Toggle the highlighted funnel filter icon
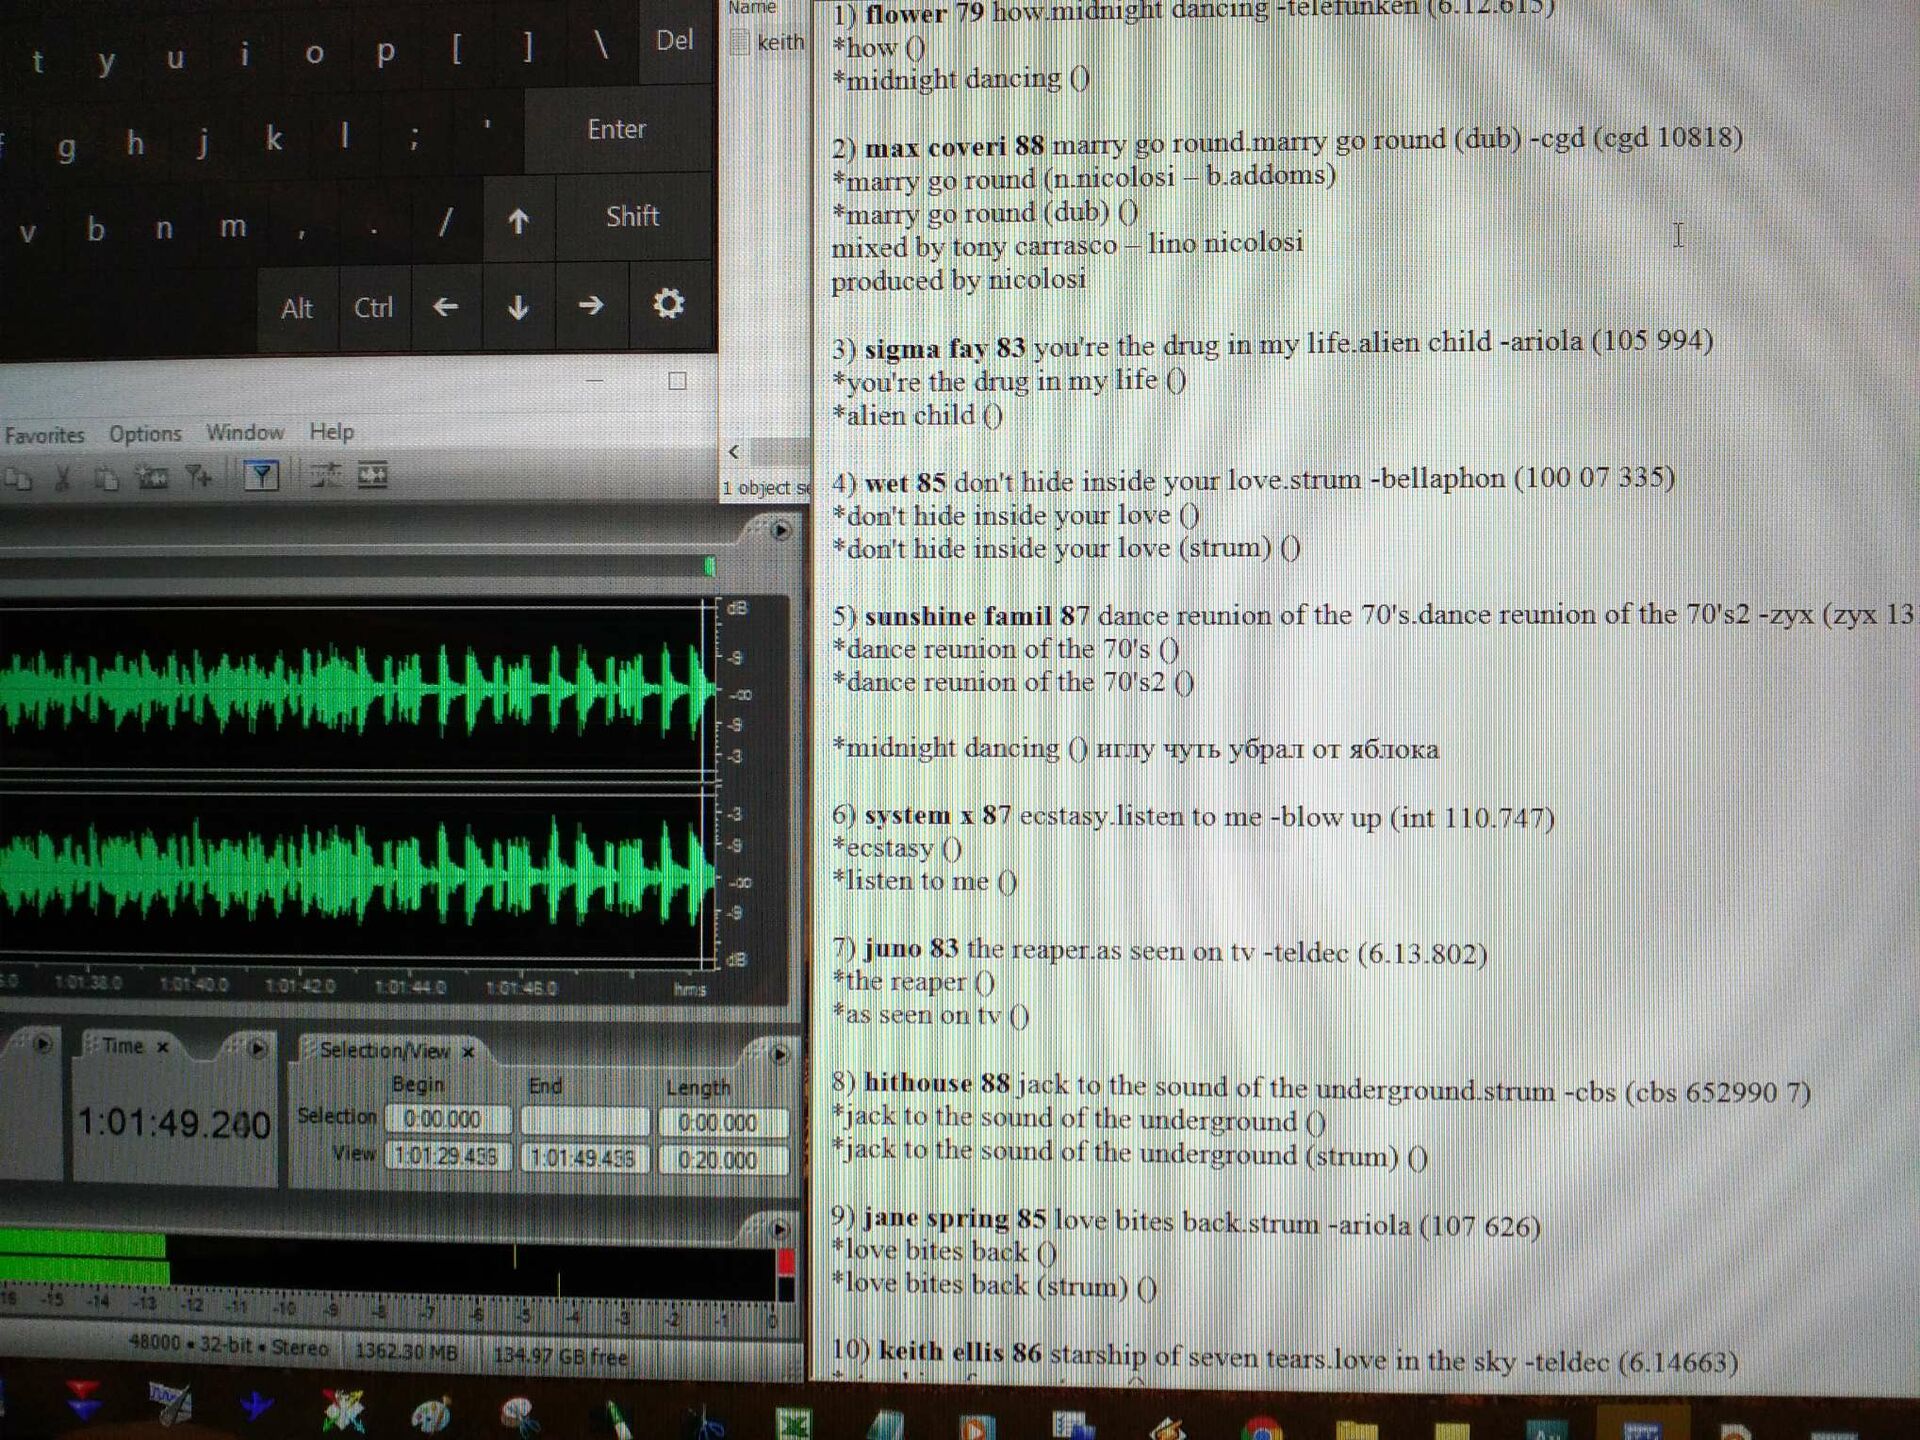Screen dimensions: 1920x1440 pyautogui.click(x=261, y=476)
